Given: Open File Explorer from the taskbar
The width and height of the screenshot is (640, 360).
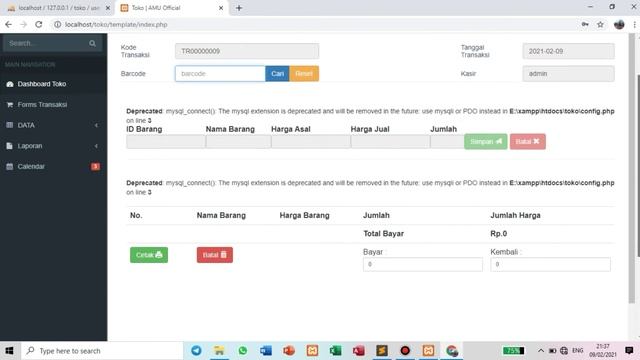Looking at the screenshot, I should point(219,351).
